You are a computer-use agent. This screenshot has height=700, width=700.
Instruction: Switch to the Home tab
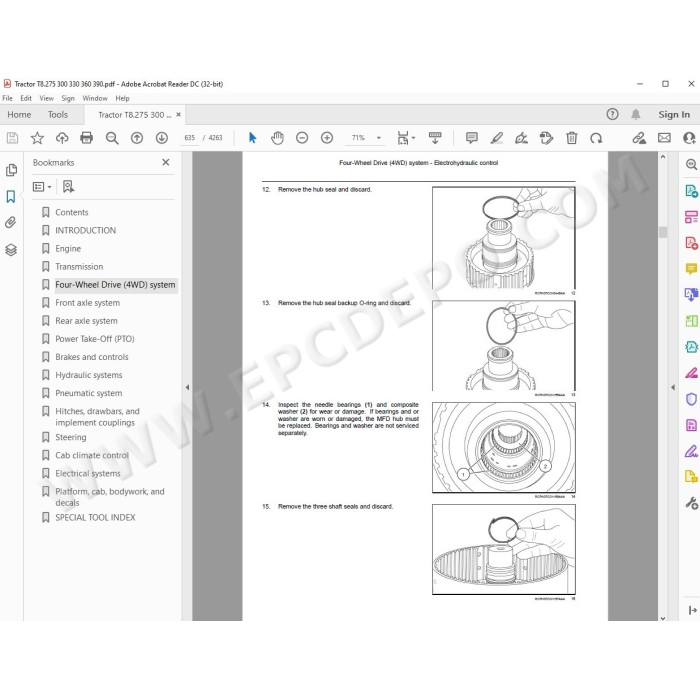click(x=19, y=115)
